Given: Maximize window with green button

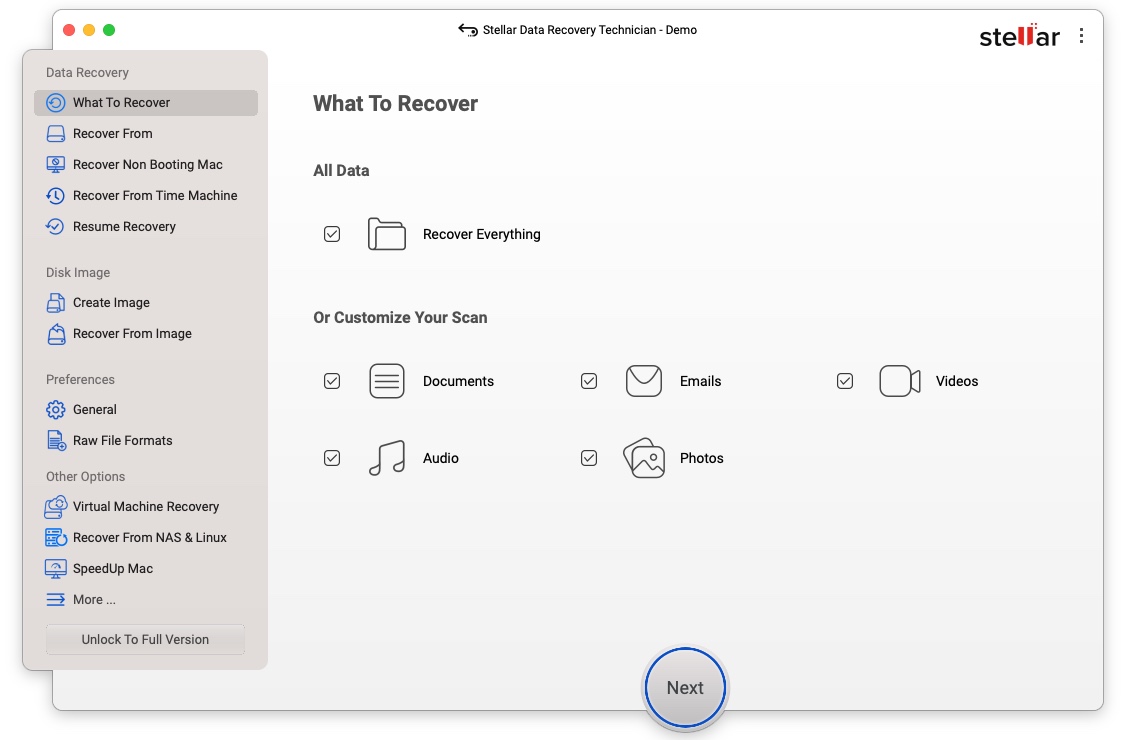Looking at the screenshot, I should pyautogui.click(x=109, y=30).
